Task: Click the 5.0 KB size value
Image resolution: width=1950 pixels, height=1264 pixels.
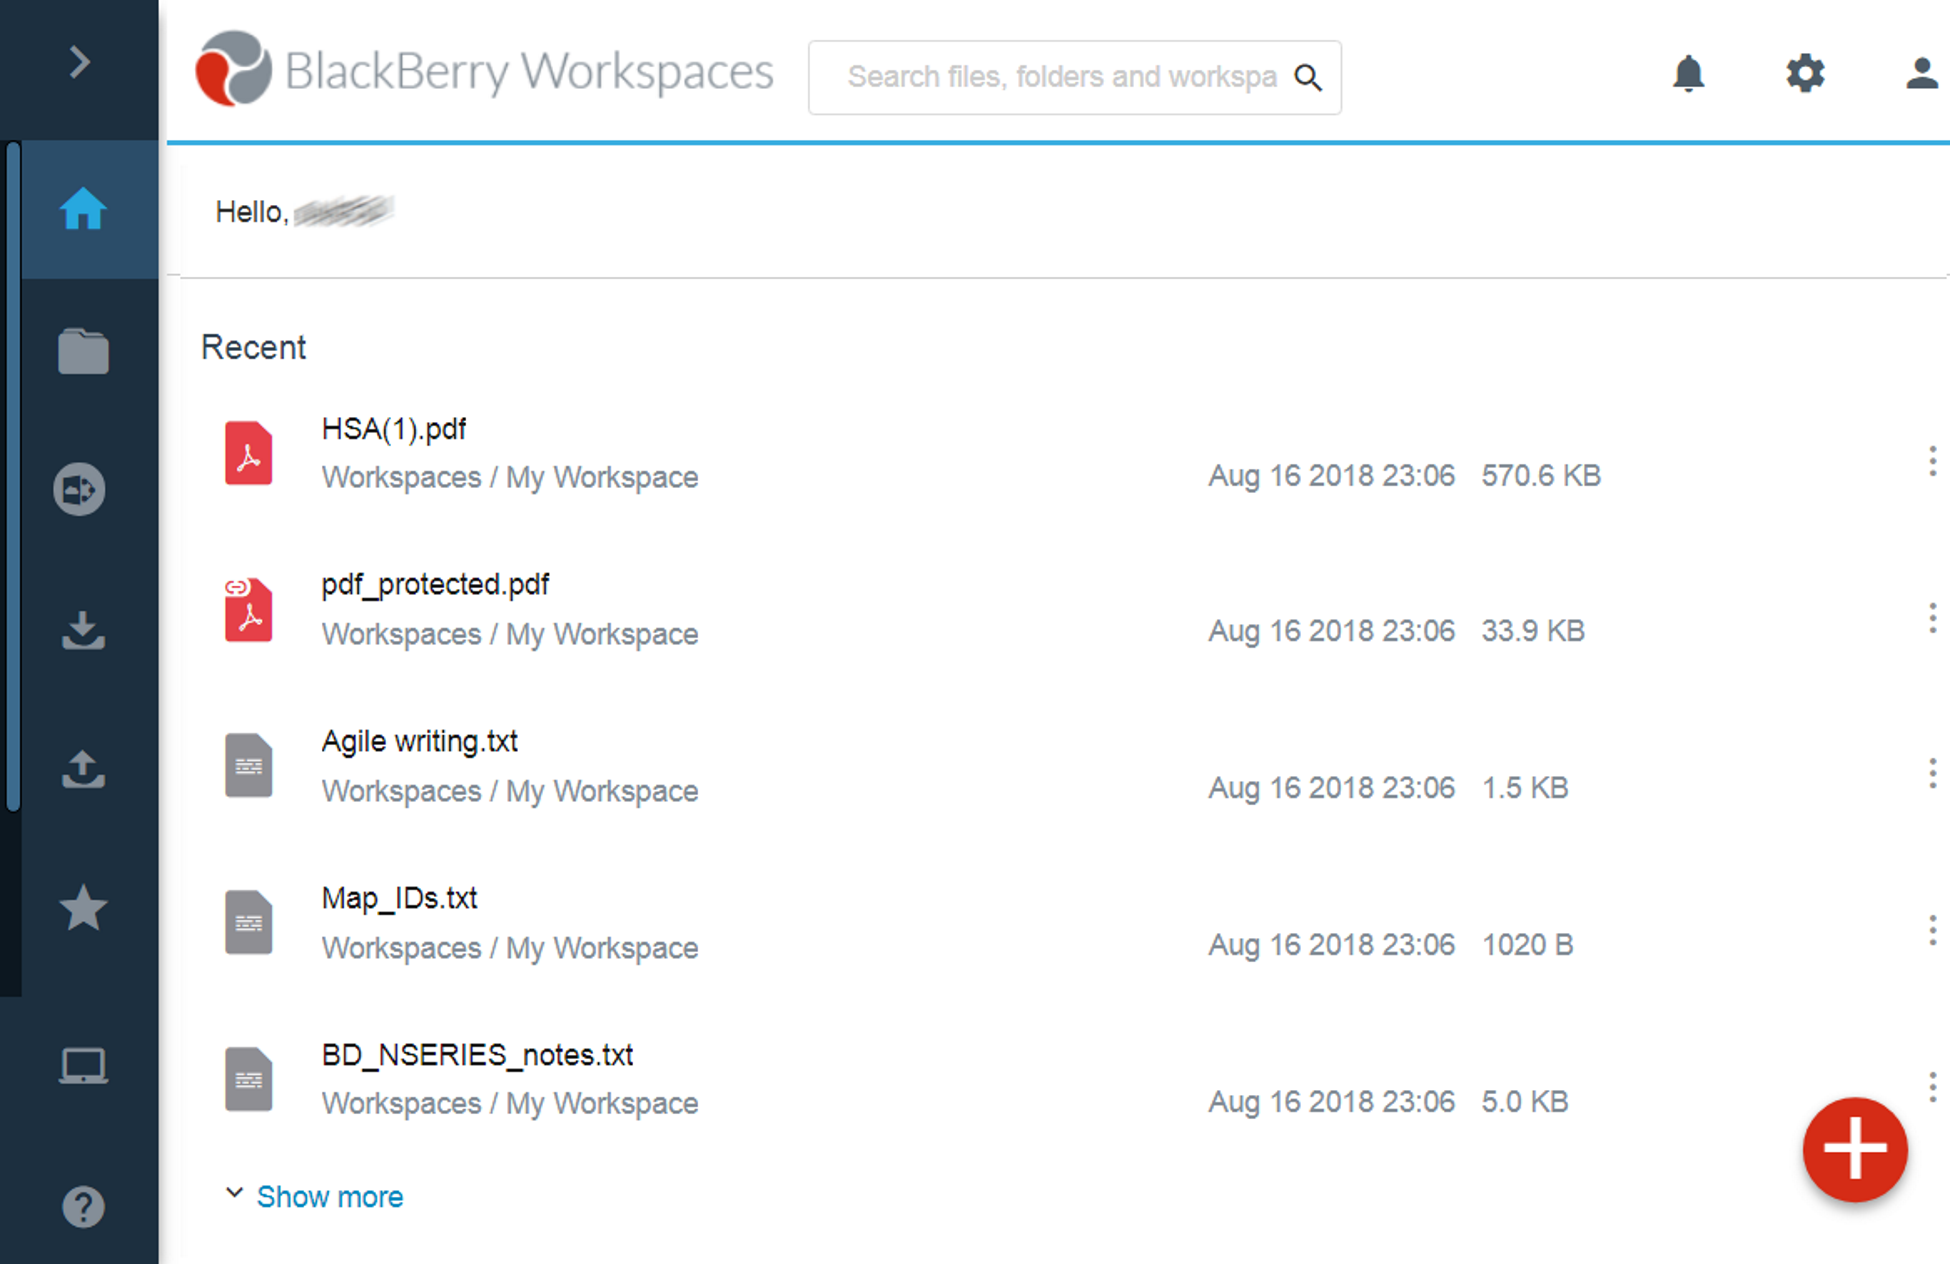Action: (1524, 1101)
